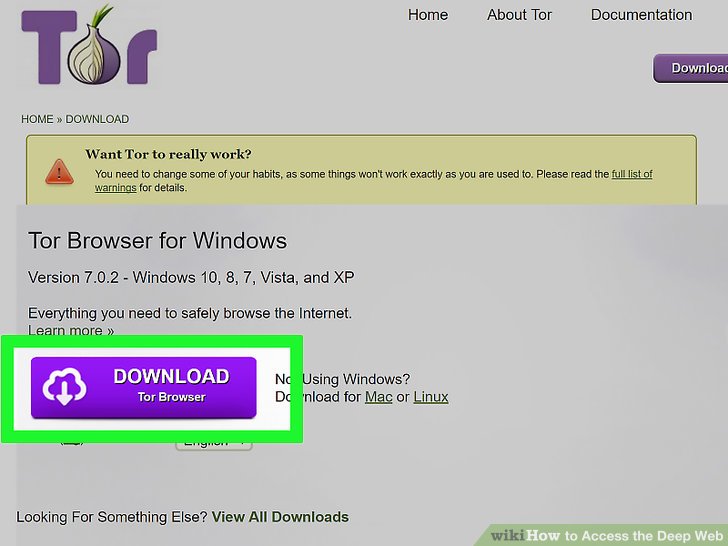Click View All Downloads link
The image size is (728, 546).
coord(280,517)
